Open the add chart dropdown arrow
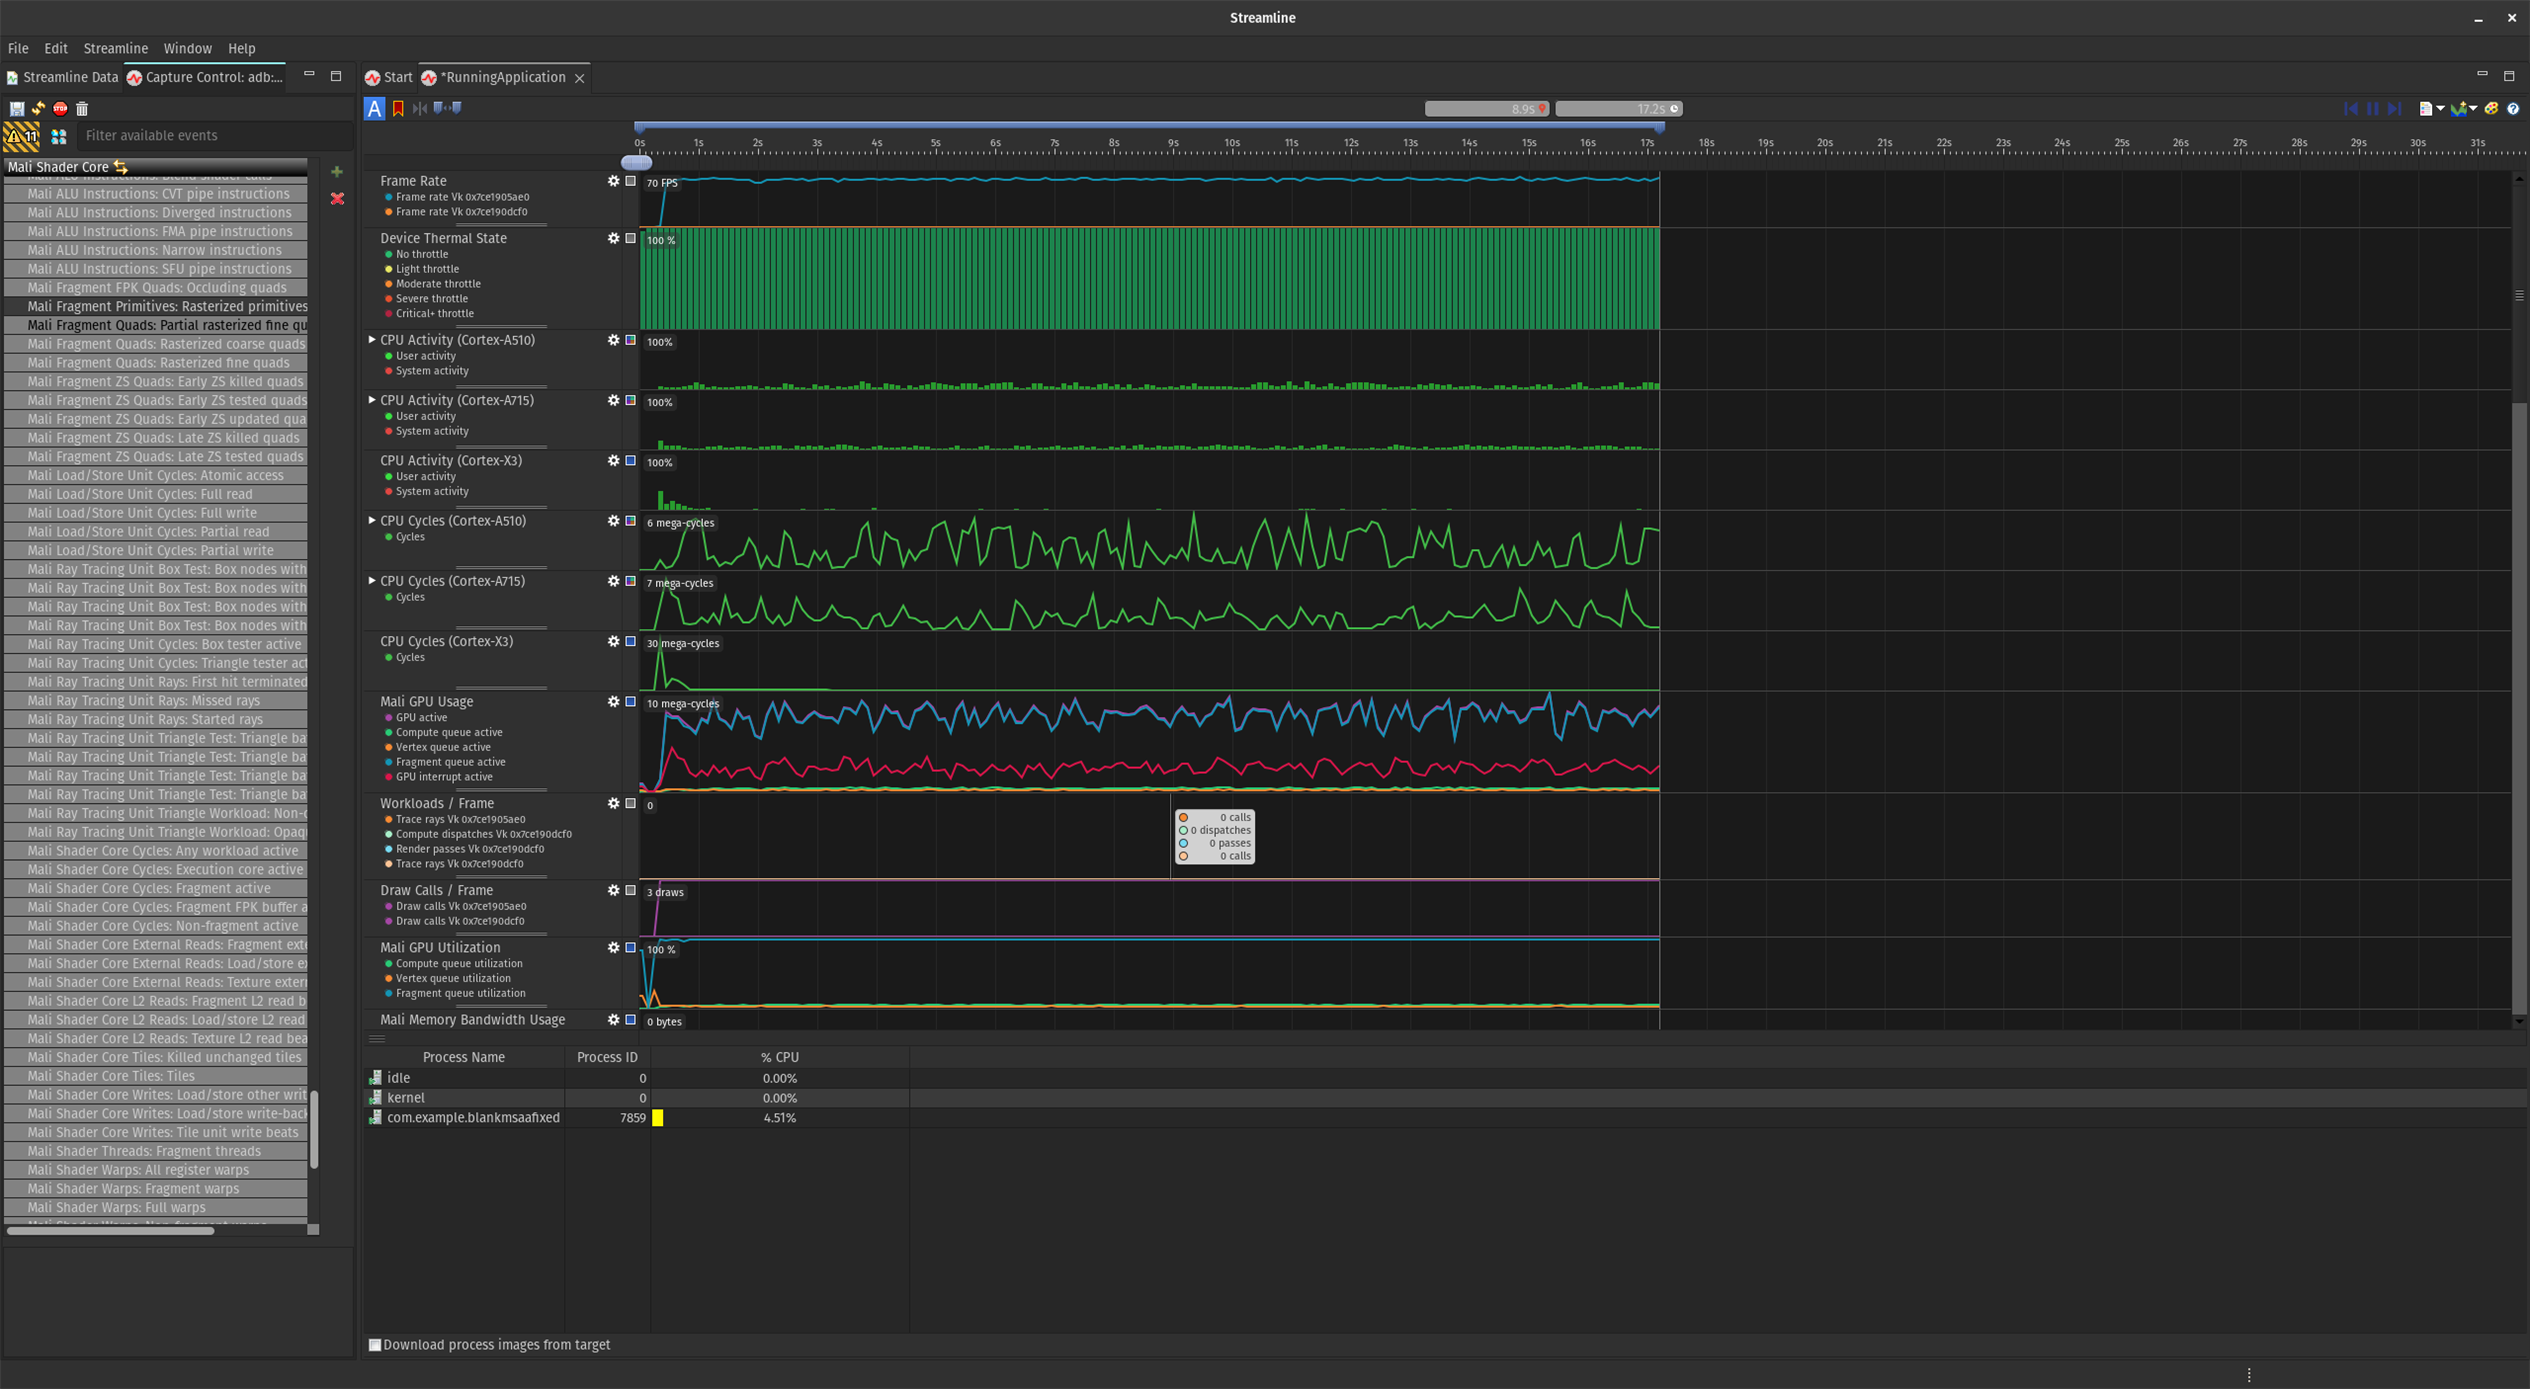The width and height of the screenshot is (2530, 1389). pyautogui.click(x=2473, y=108)
